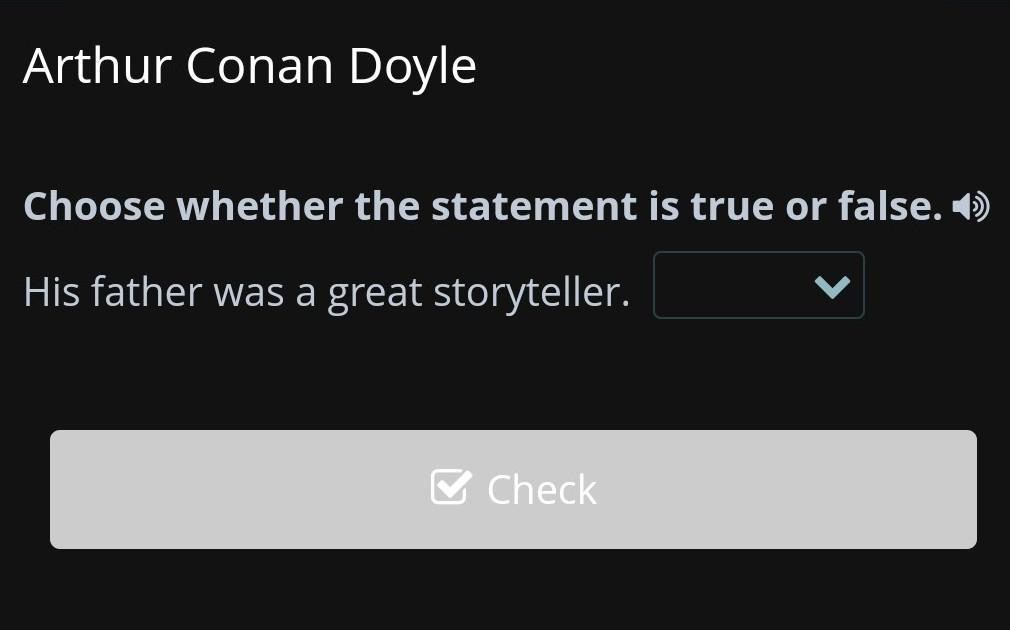This screenshot has height=630, width=1010.
Task: Listen to the question using the sound icon
Action: (x=970, y=207)
